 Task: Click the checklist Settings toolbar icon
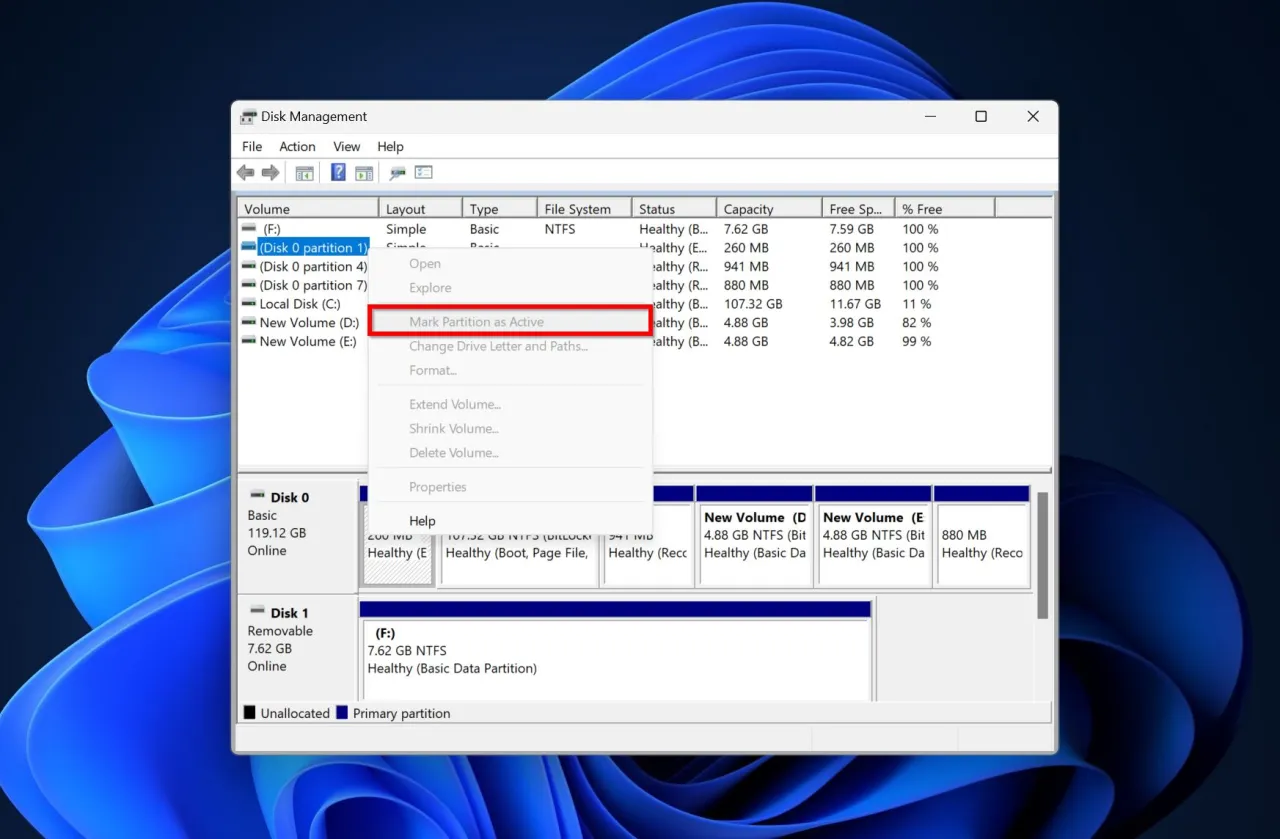click(x=424, y=173)
